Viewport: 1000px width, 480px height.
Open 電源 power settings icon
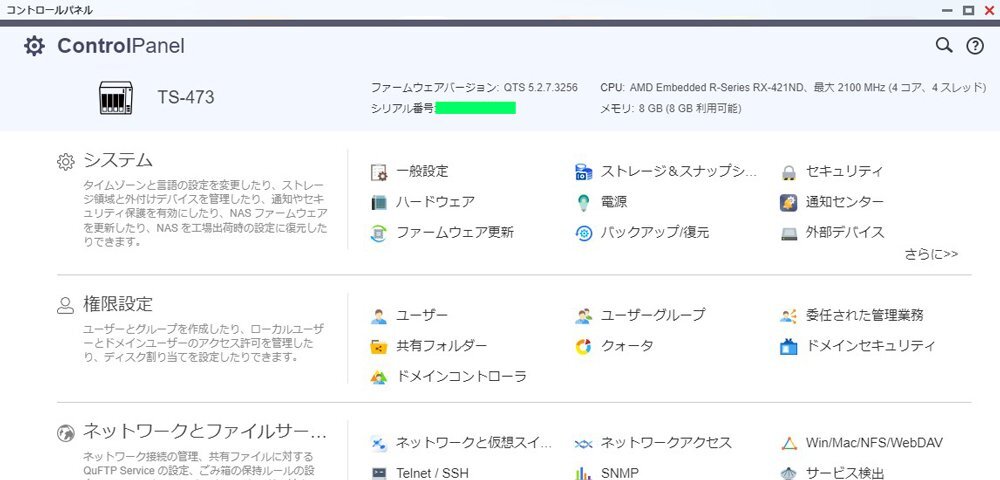pos(584,202)
